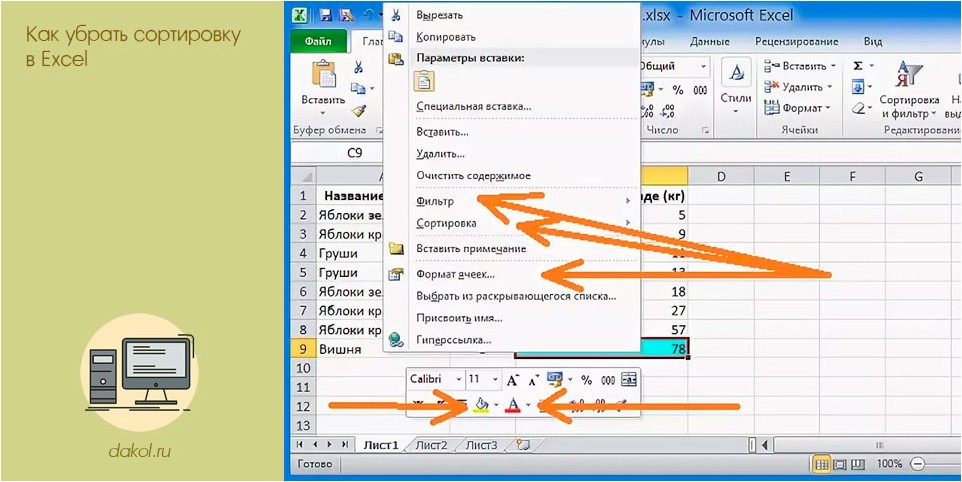Open the font size 11 dropdown on mini toolbar
Viewport: 962px width, 482px height.
pyautogui.click(x=494, y=380)
